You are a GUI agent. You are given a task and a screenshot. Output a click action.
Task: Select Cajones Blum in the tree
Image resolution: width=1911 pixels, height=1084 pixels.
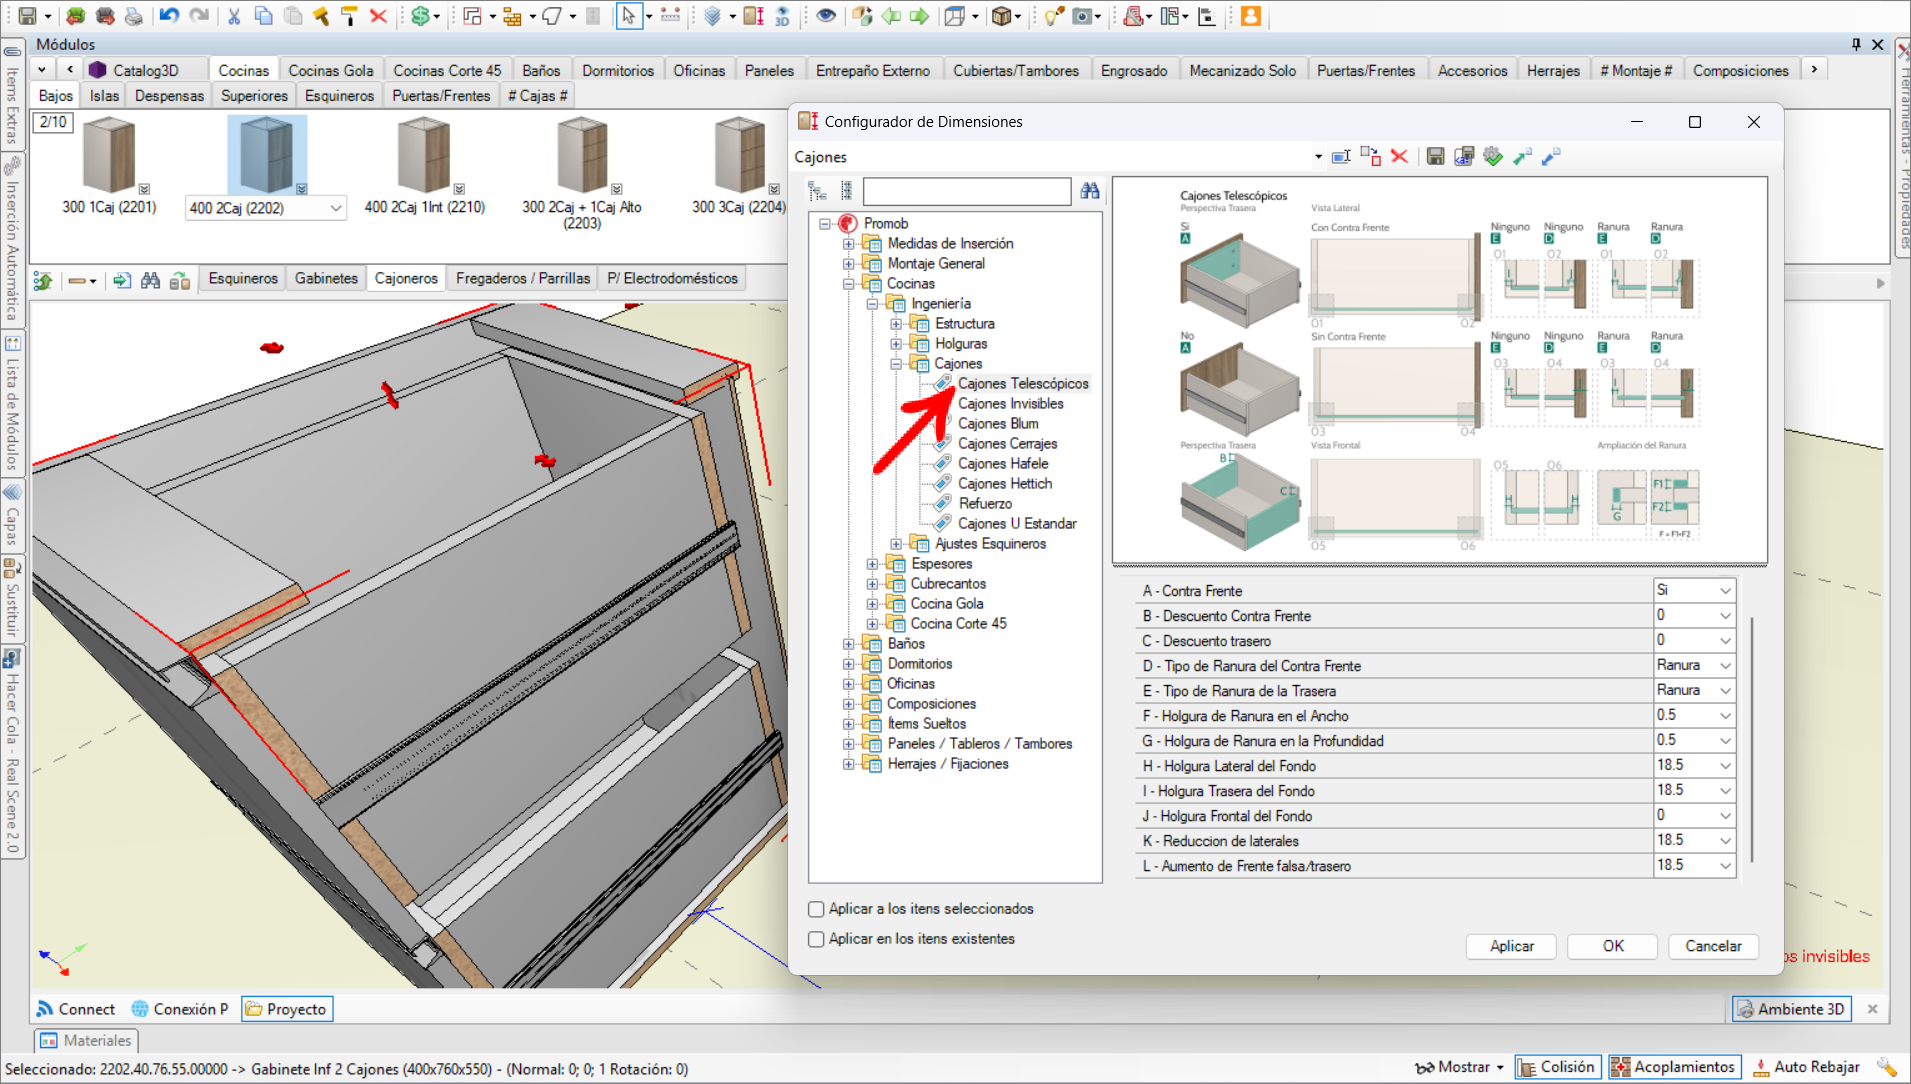pyautogui.click(x=997, y=424)
